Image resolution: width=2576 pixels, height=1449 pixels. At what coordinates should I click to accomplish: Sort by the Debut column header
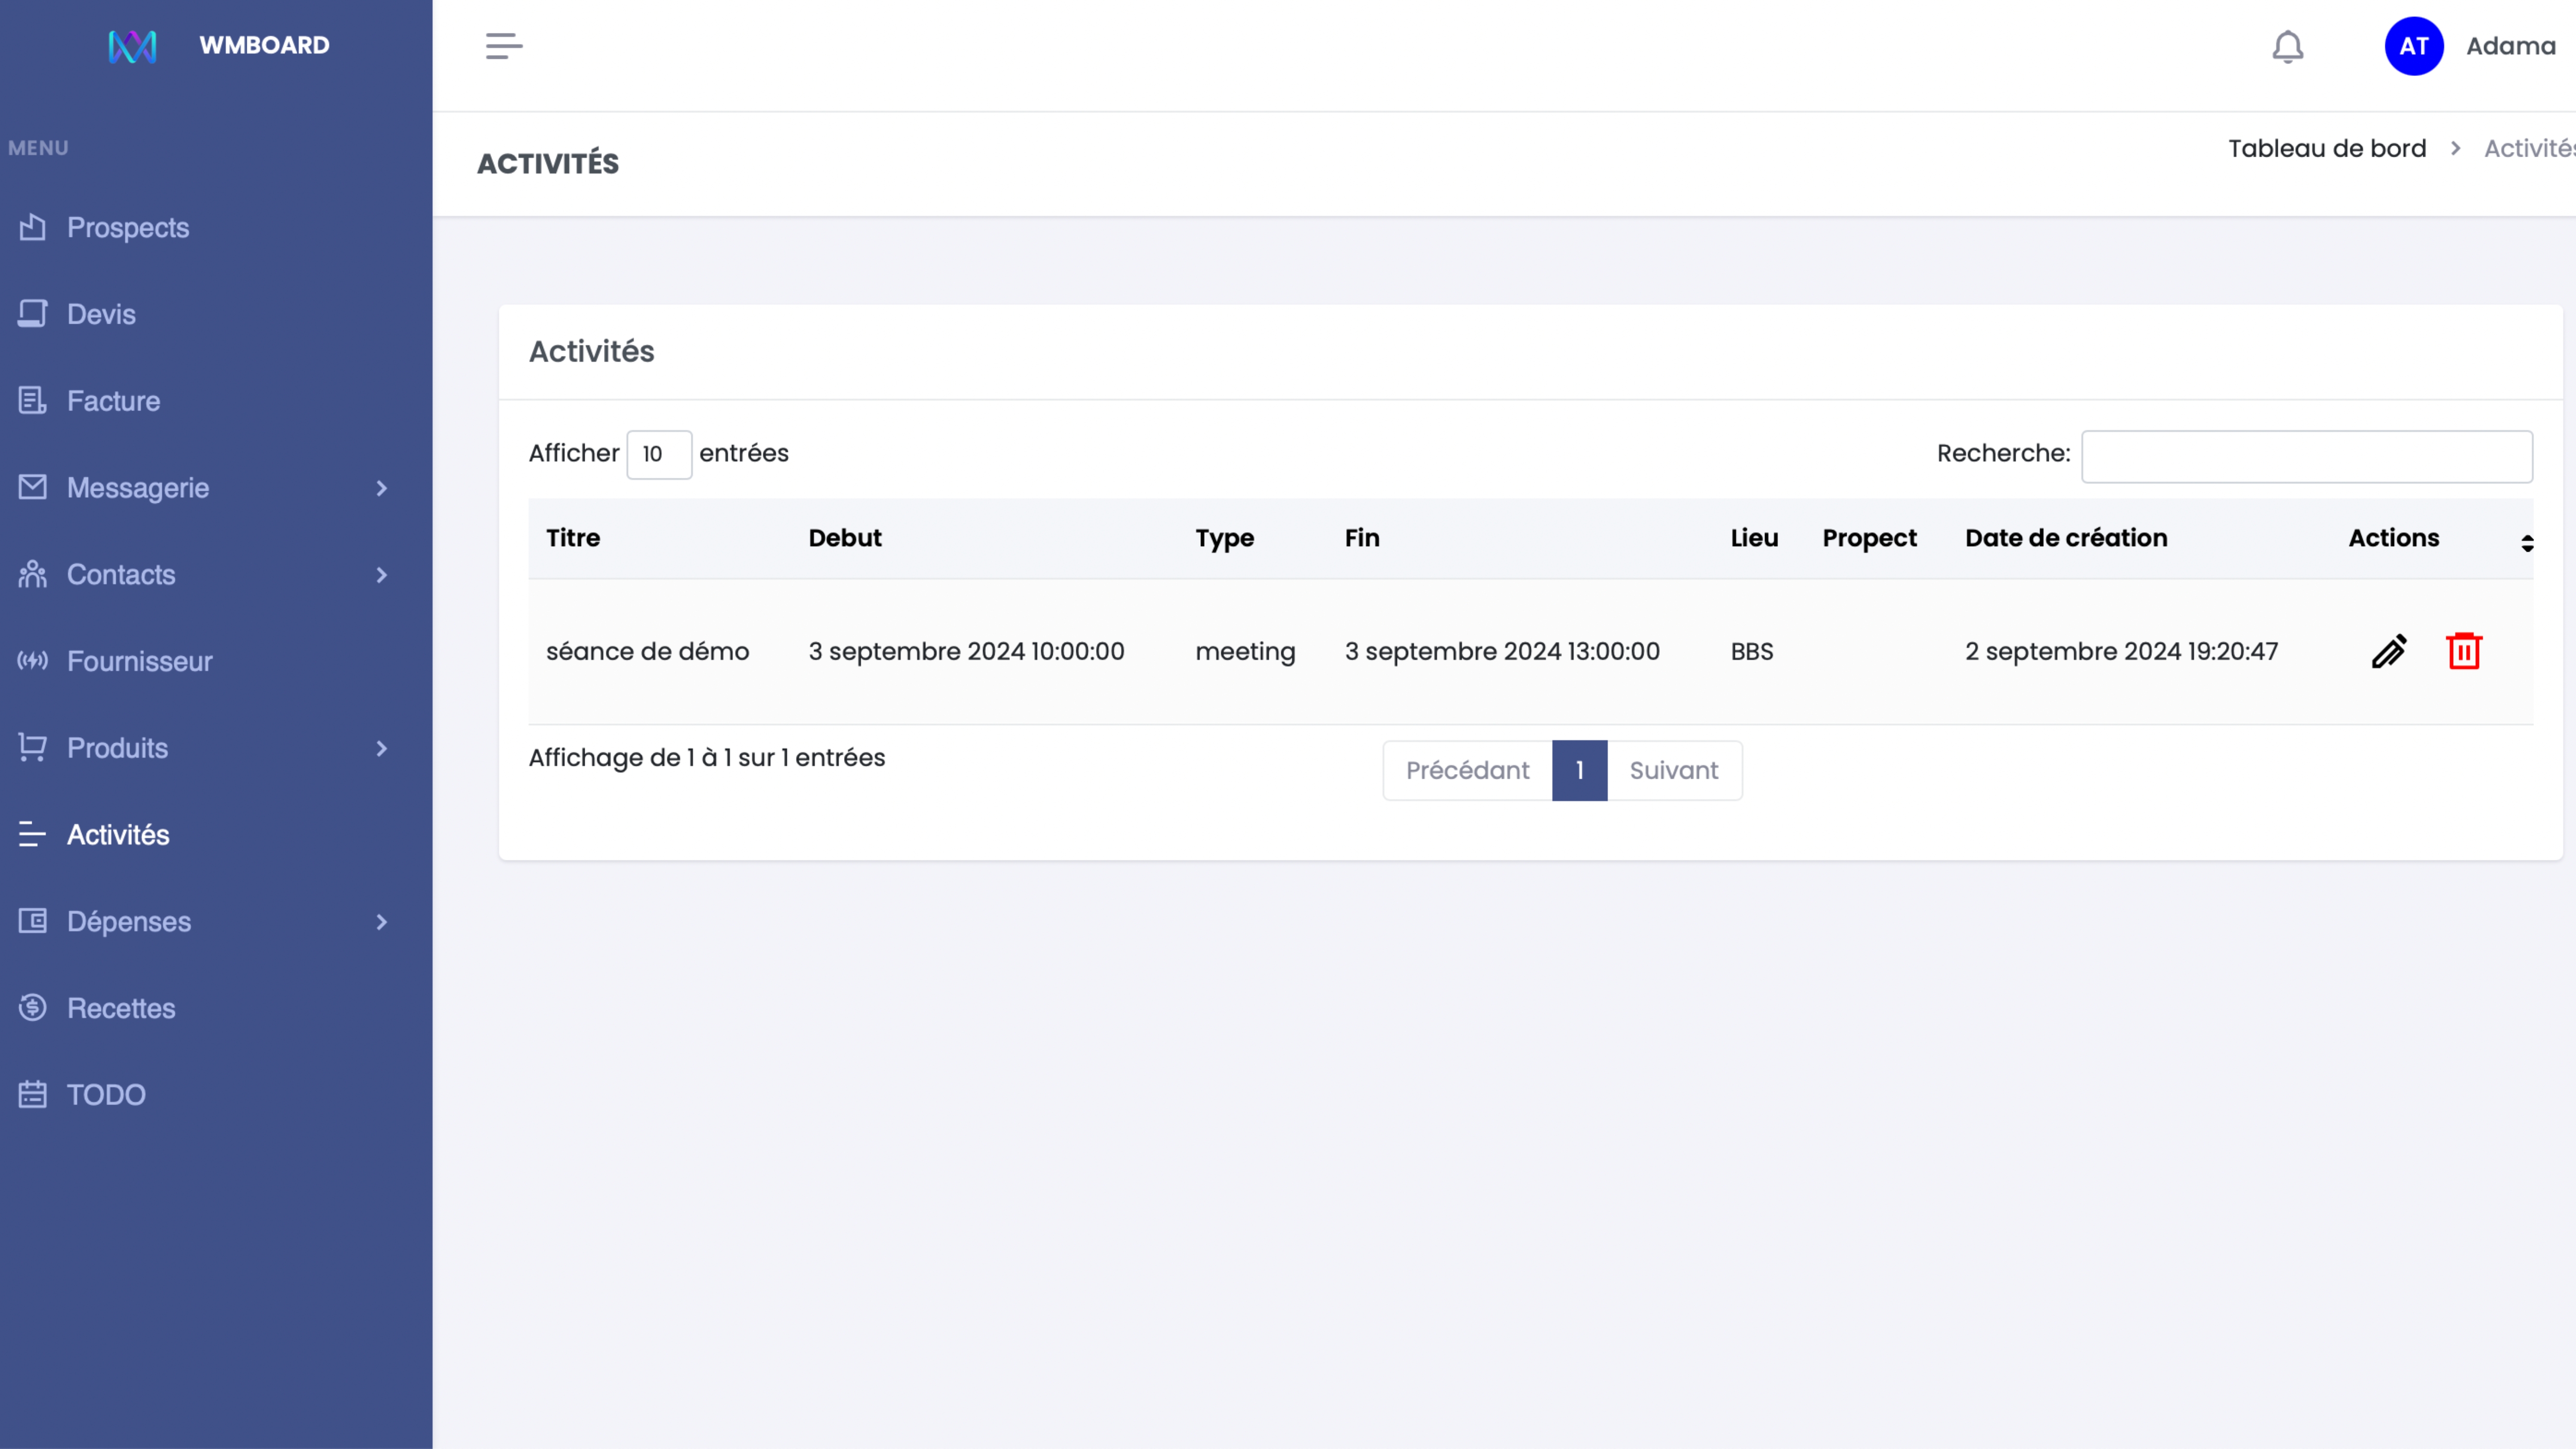tap(845, 538)
